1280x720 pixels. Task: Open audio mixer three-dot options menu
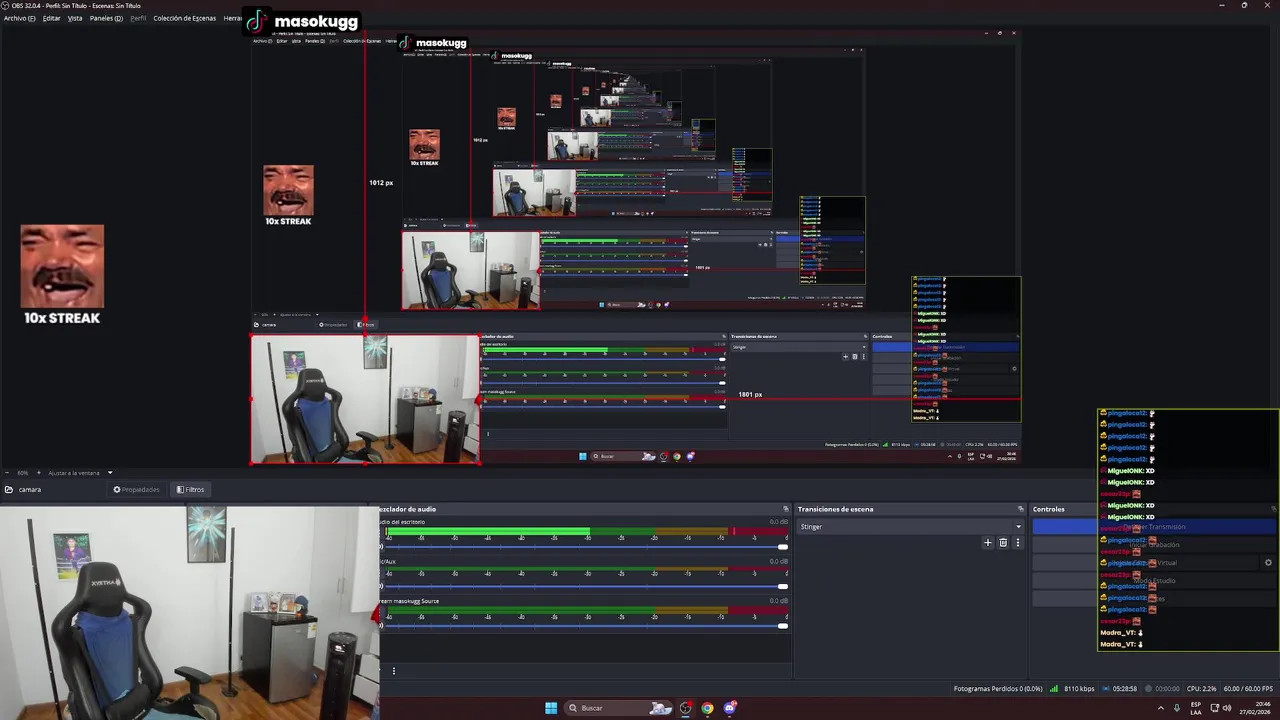point(394,671)
